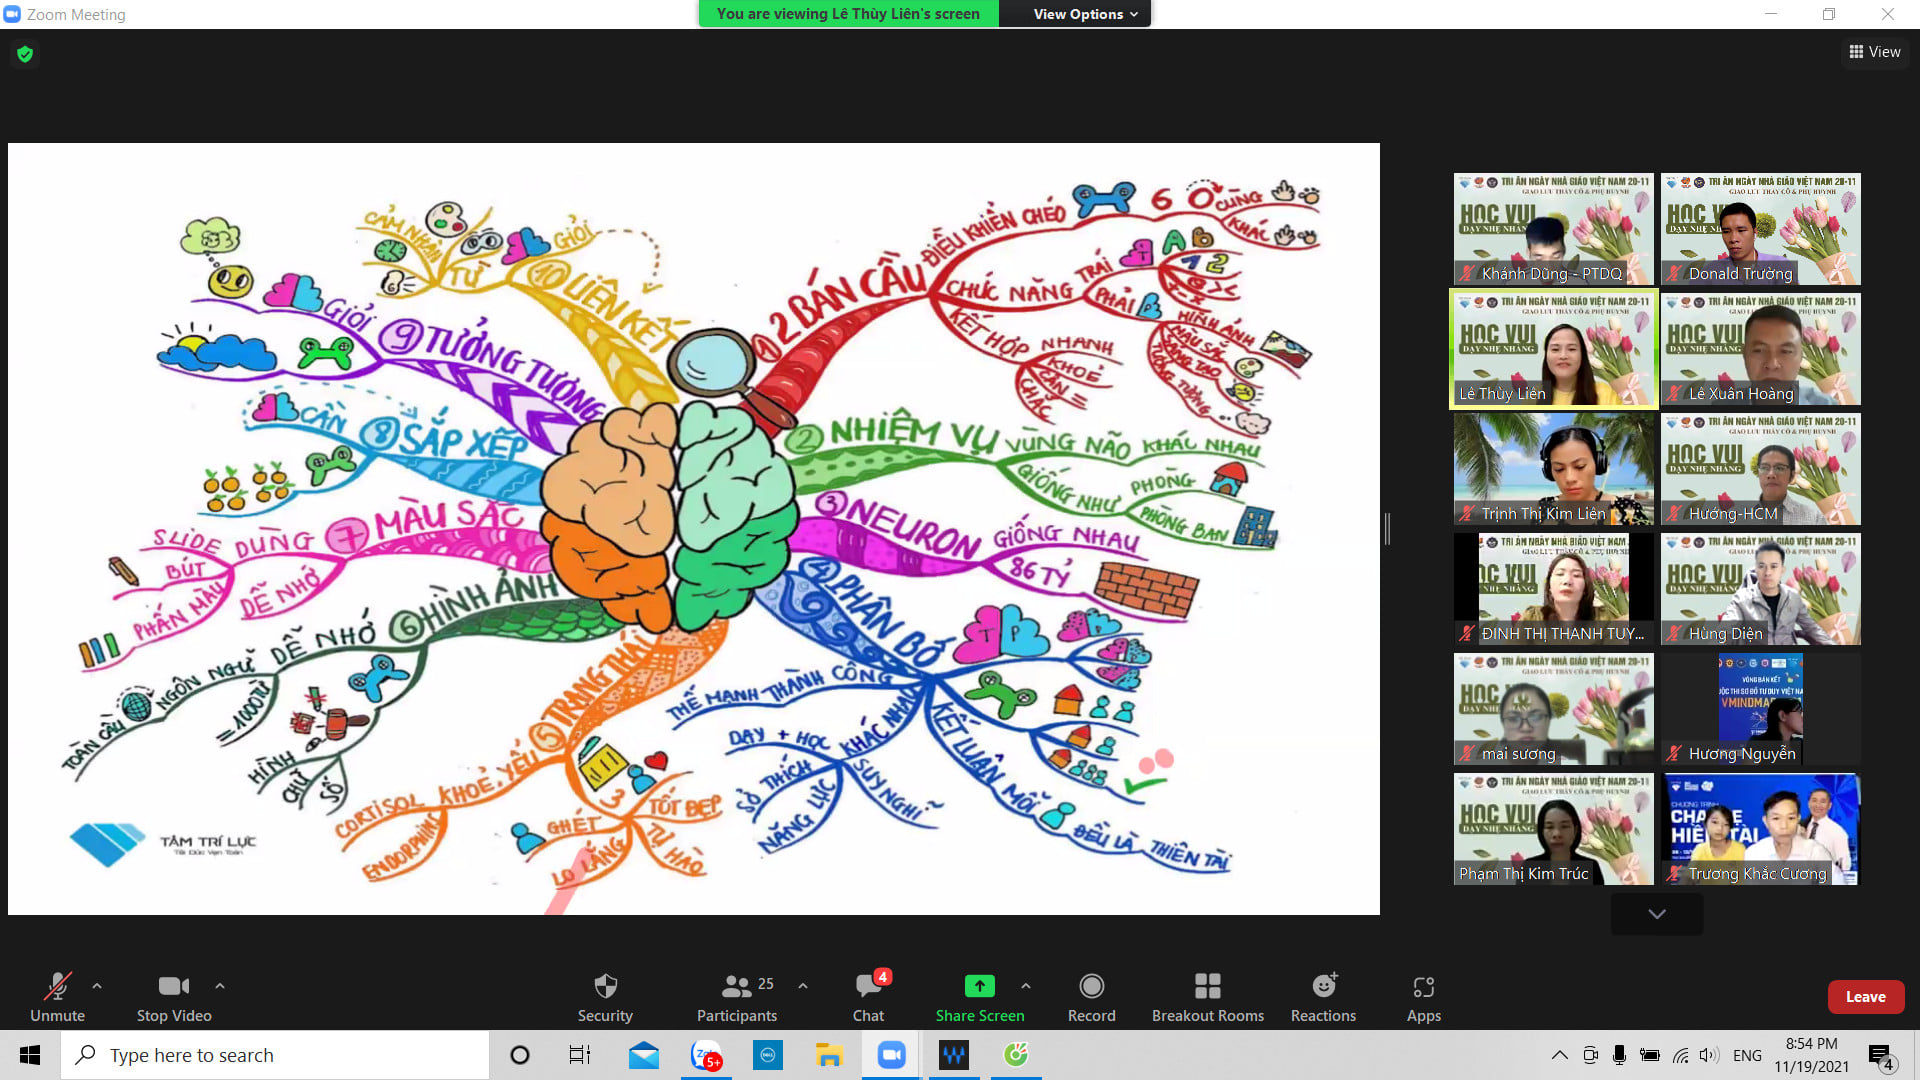Open Zalo app in taskbar

pyautogui.click(x=706, y=1055)
